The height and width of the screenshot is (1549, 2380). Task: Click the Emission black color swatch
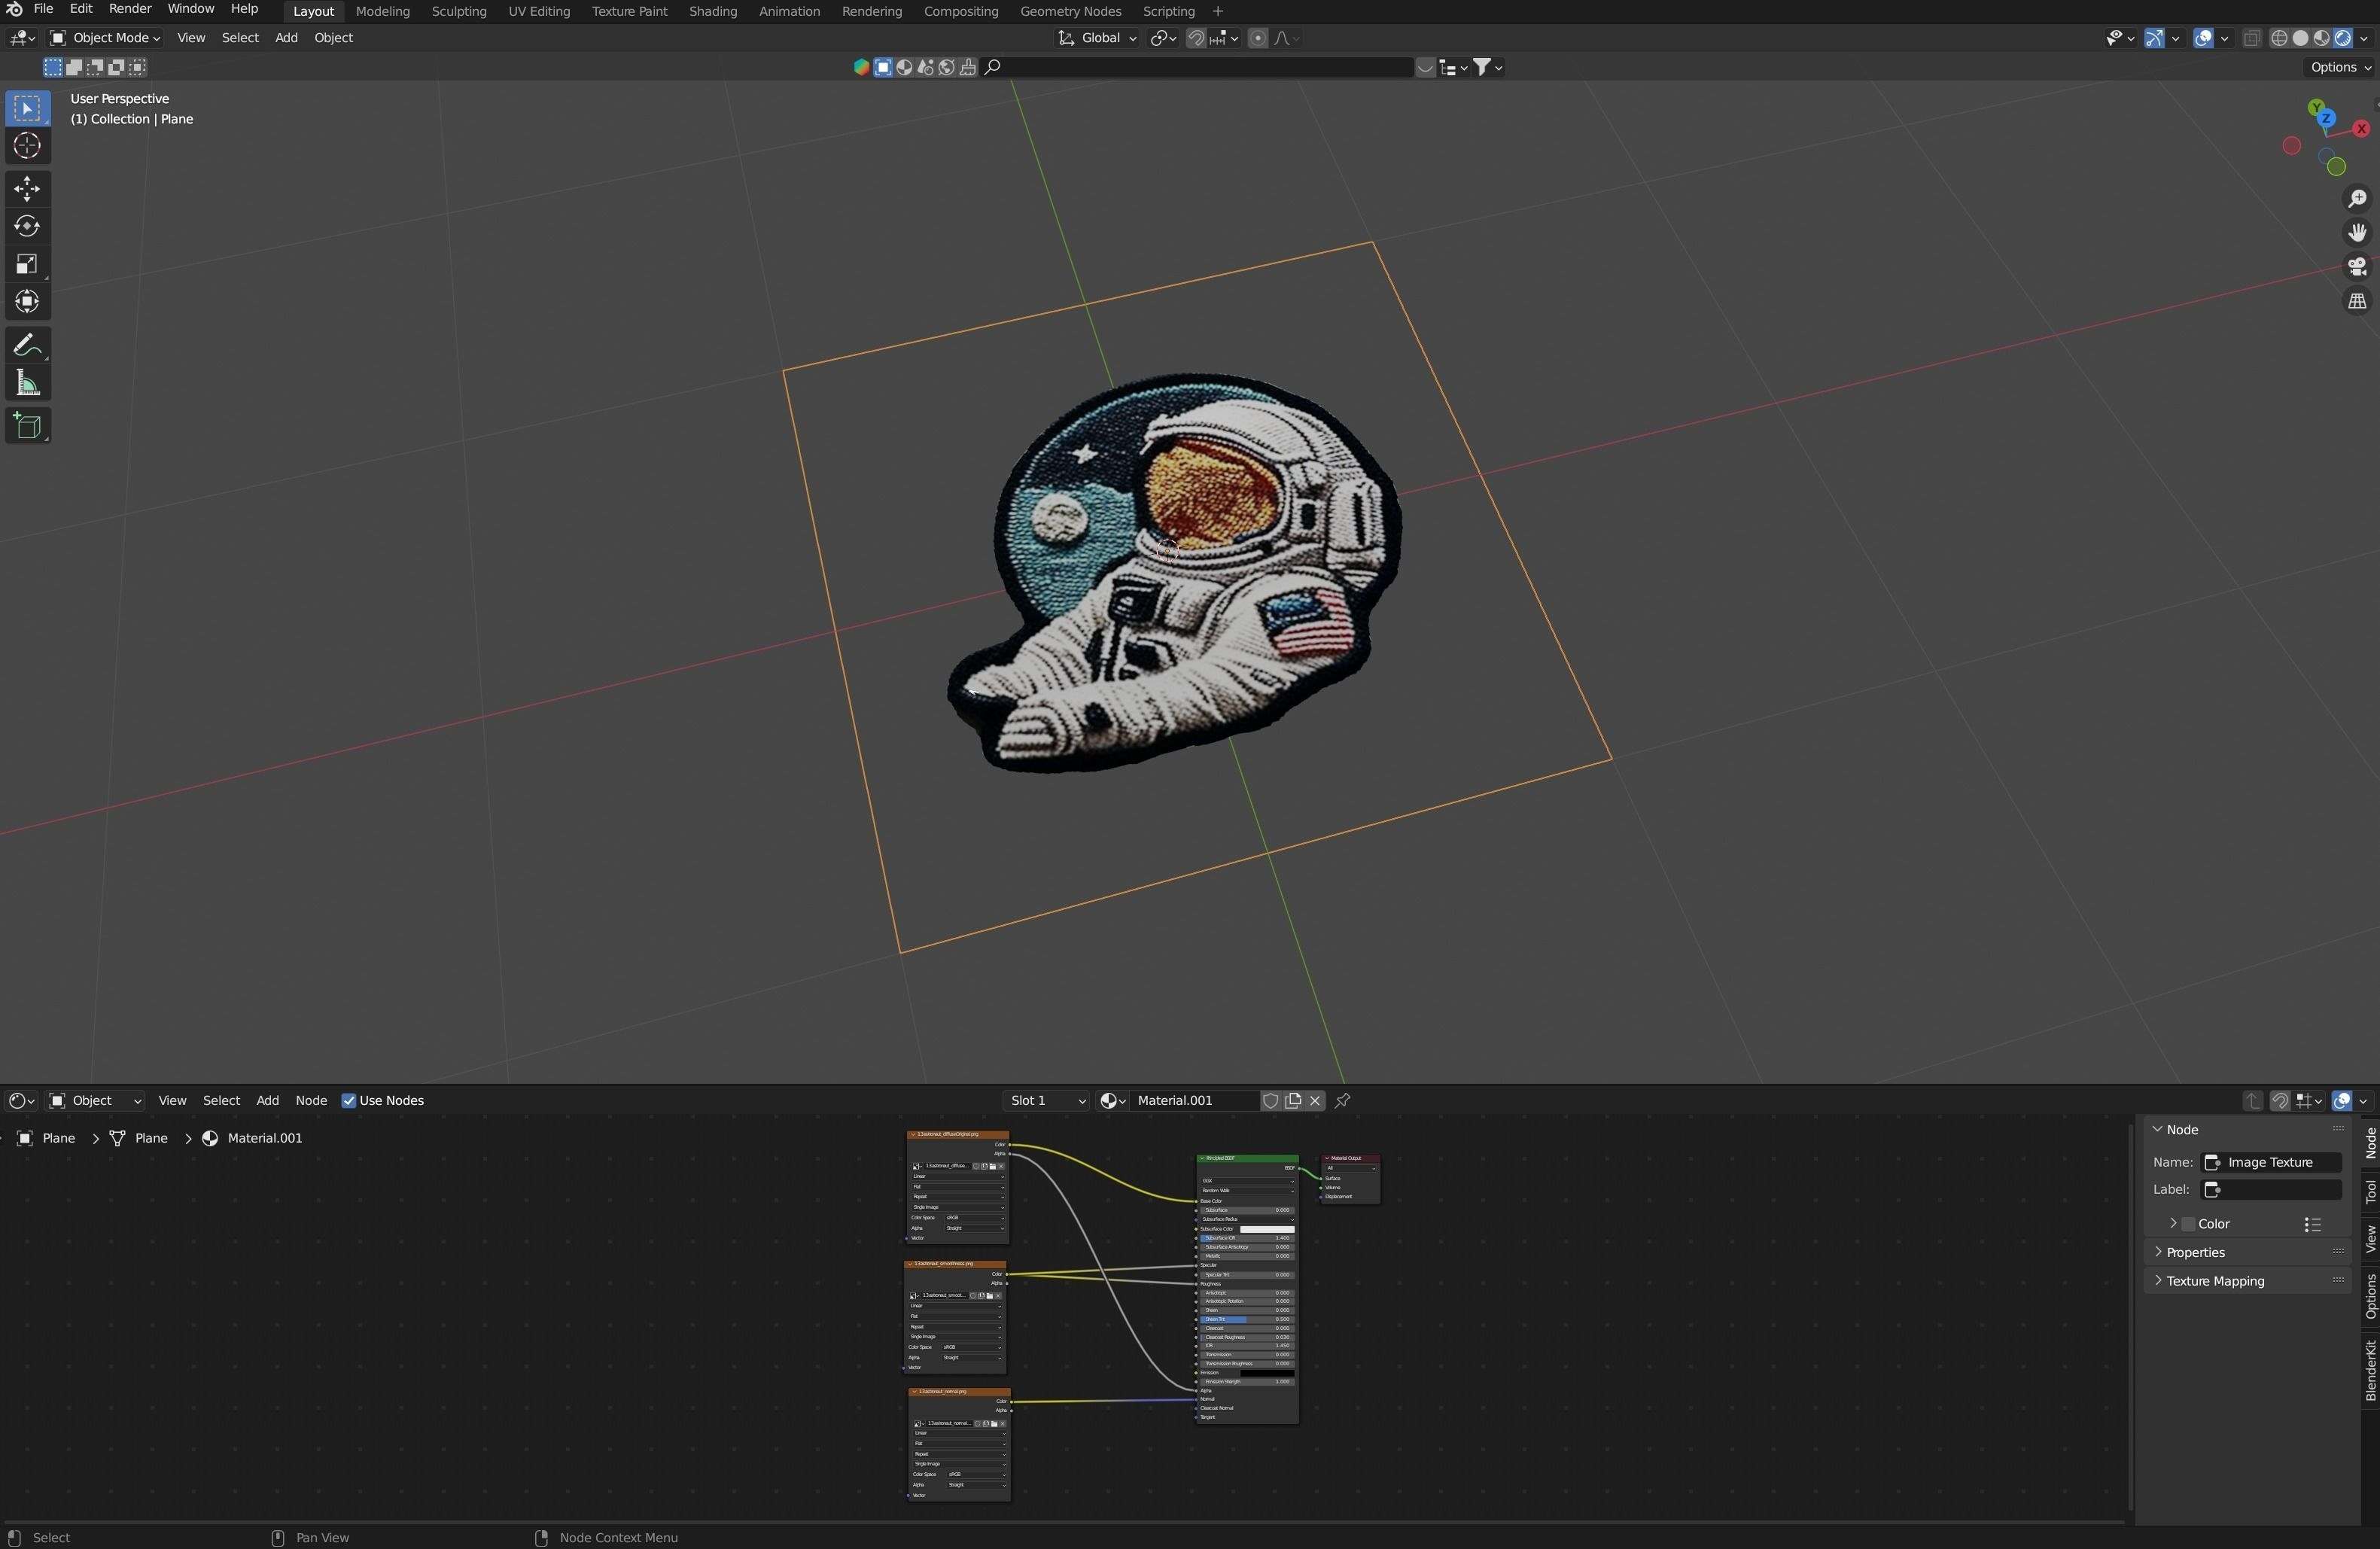click(1267, 1374)
